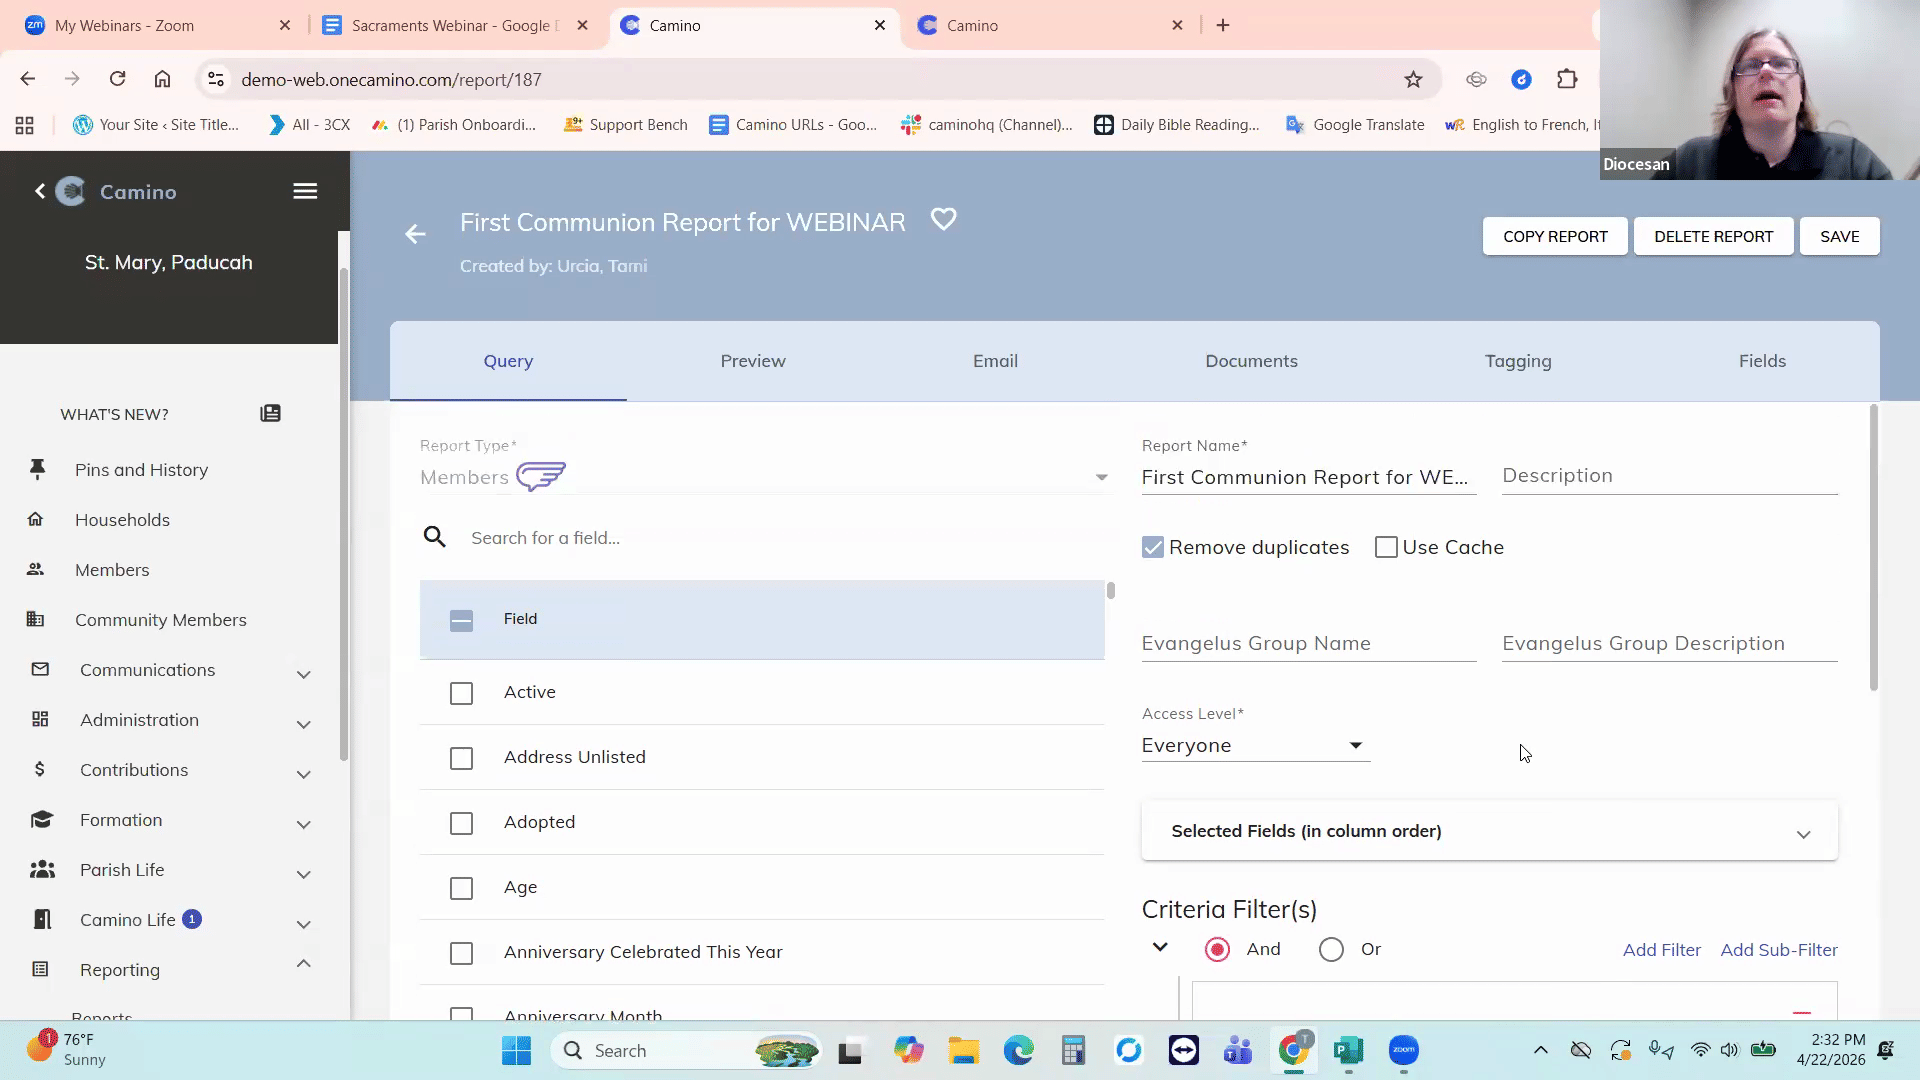
Task: Toggle the Field header select-all checkbox
Action: click(x=461, y=620)
